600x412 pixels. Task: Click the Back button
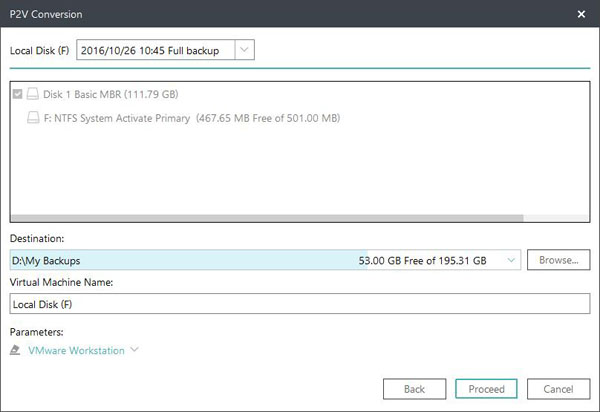[414, 389]
